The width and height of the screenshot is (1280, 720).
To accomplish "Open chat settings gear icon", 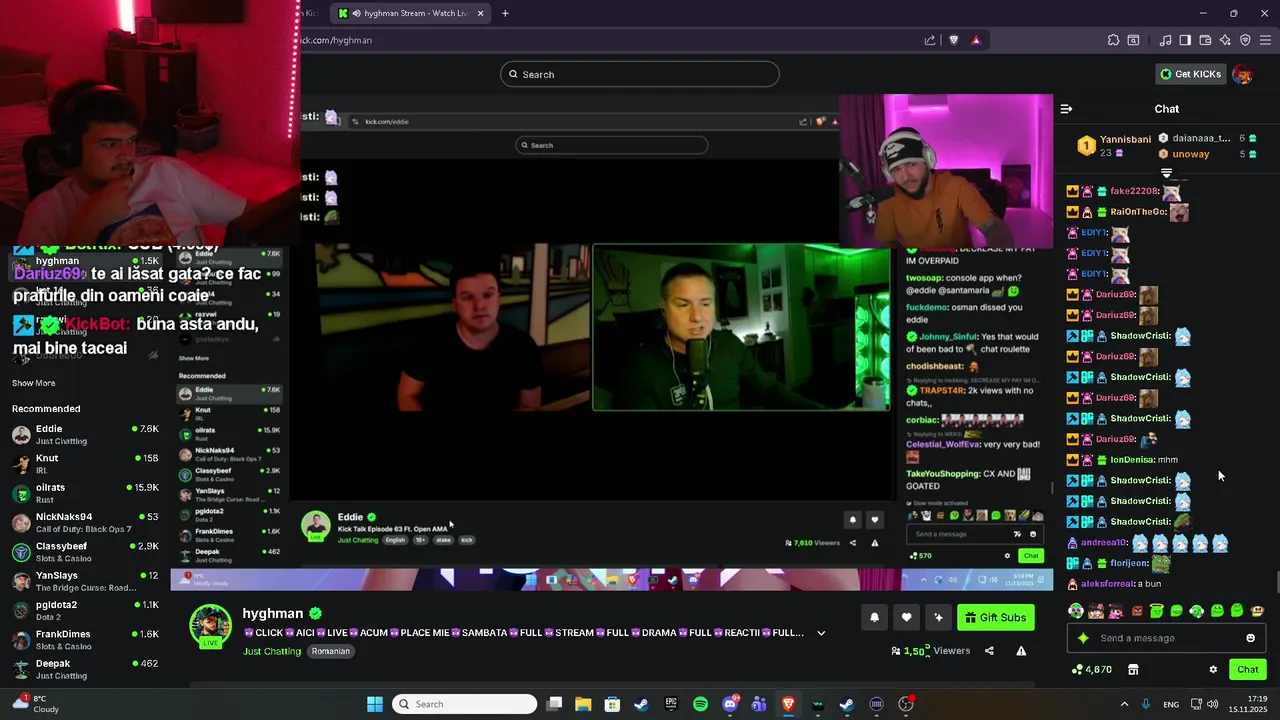I will click(x=1213, y=670).
